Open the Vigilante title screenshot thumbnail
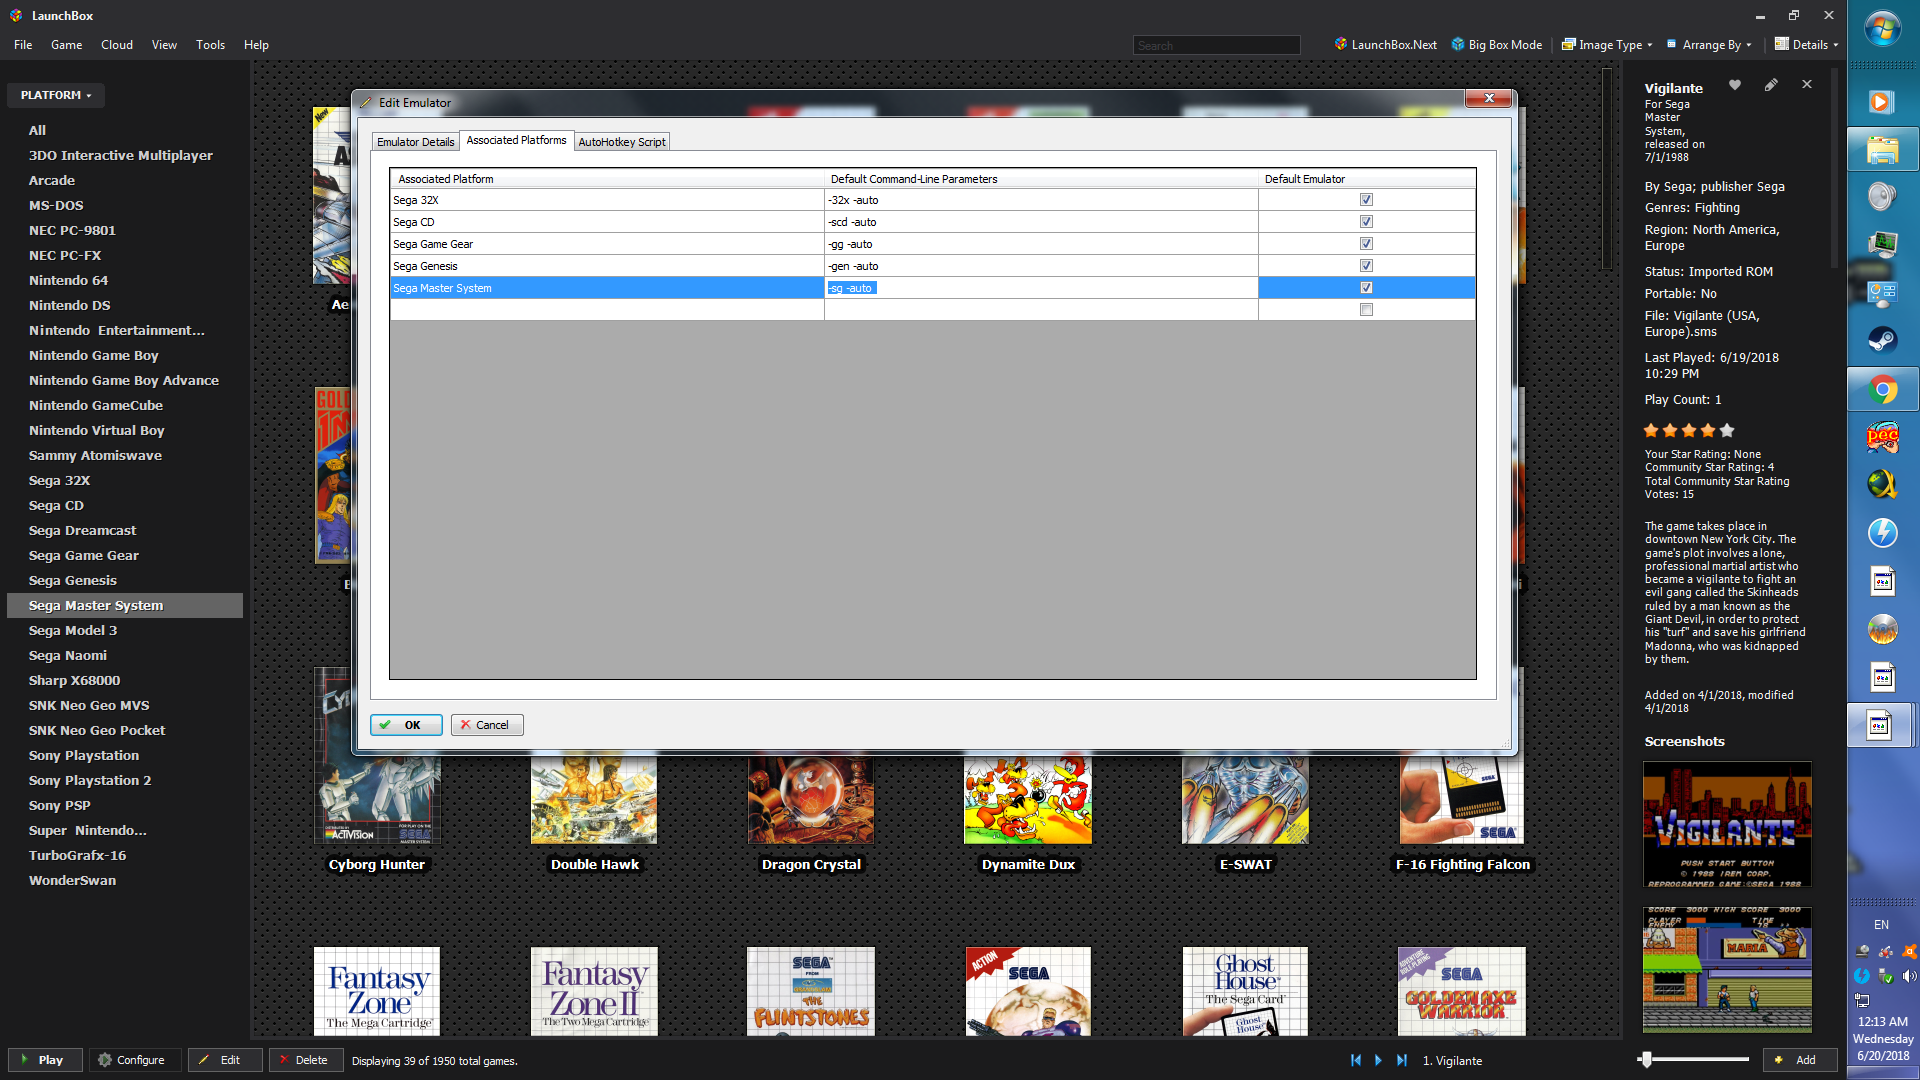This screenshot has height=1080, width=1920. pyautogui.click(x=1727, y=825)
